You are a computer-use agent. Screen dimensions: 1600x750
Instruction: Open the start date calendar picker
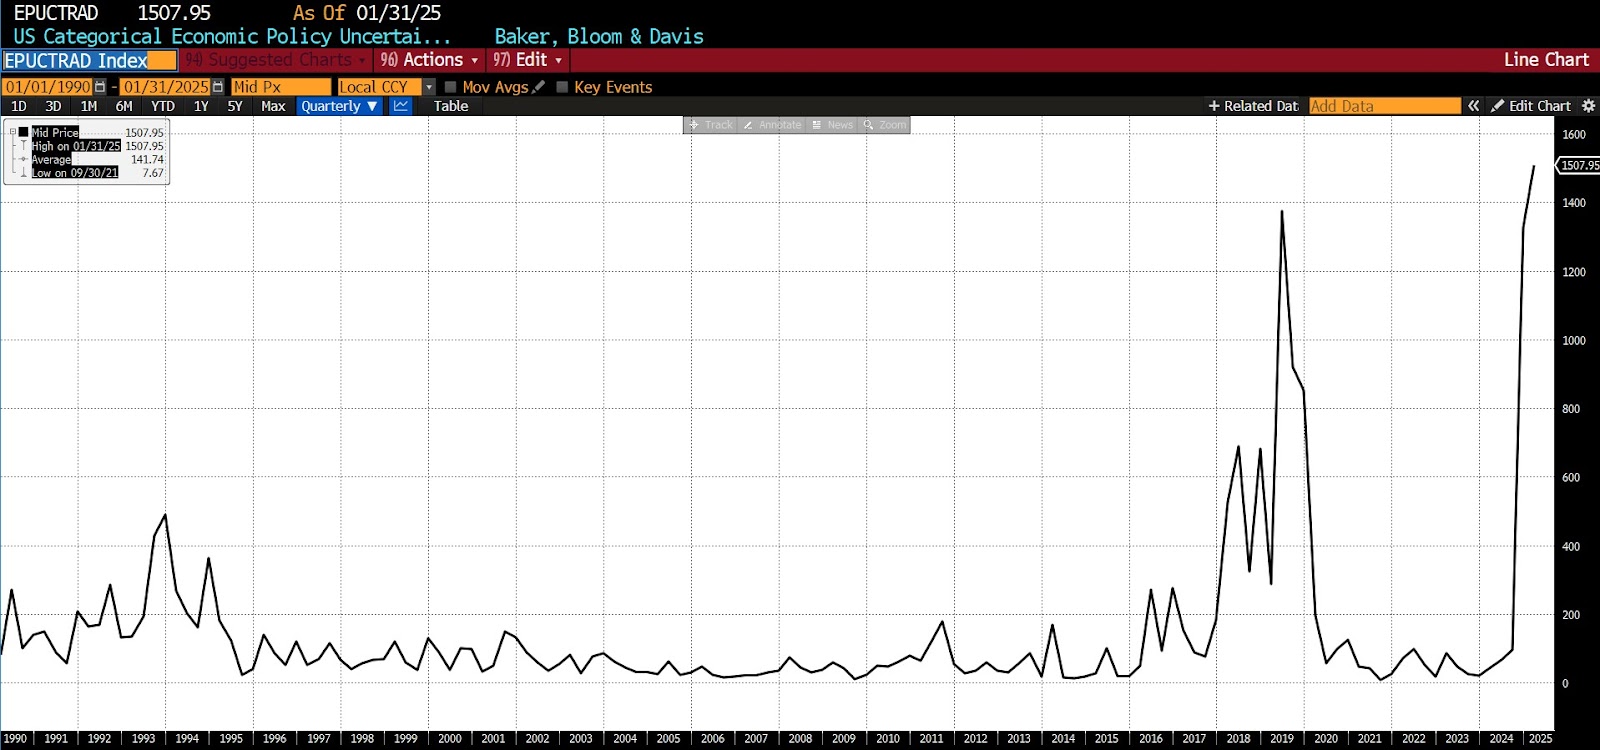click(x=100, y=87)
